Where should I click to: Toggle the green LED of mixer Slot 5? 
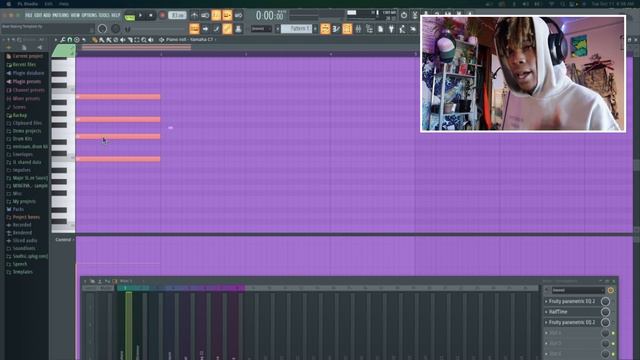pos(613,344)
